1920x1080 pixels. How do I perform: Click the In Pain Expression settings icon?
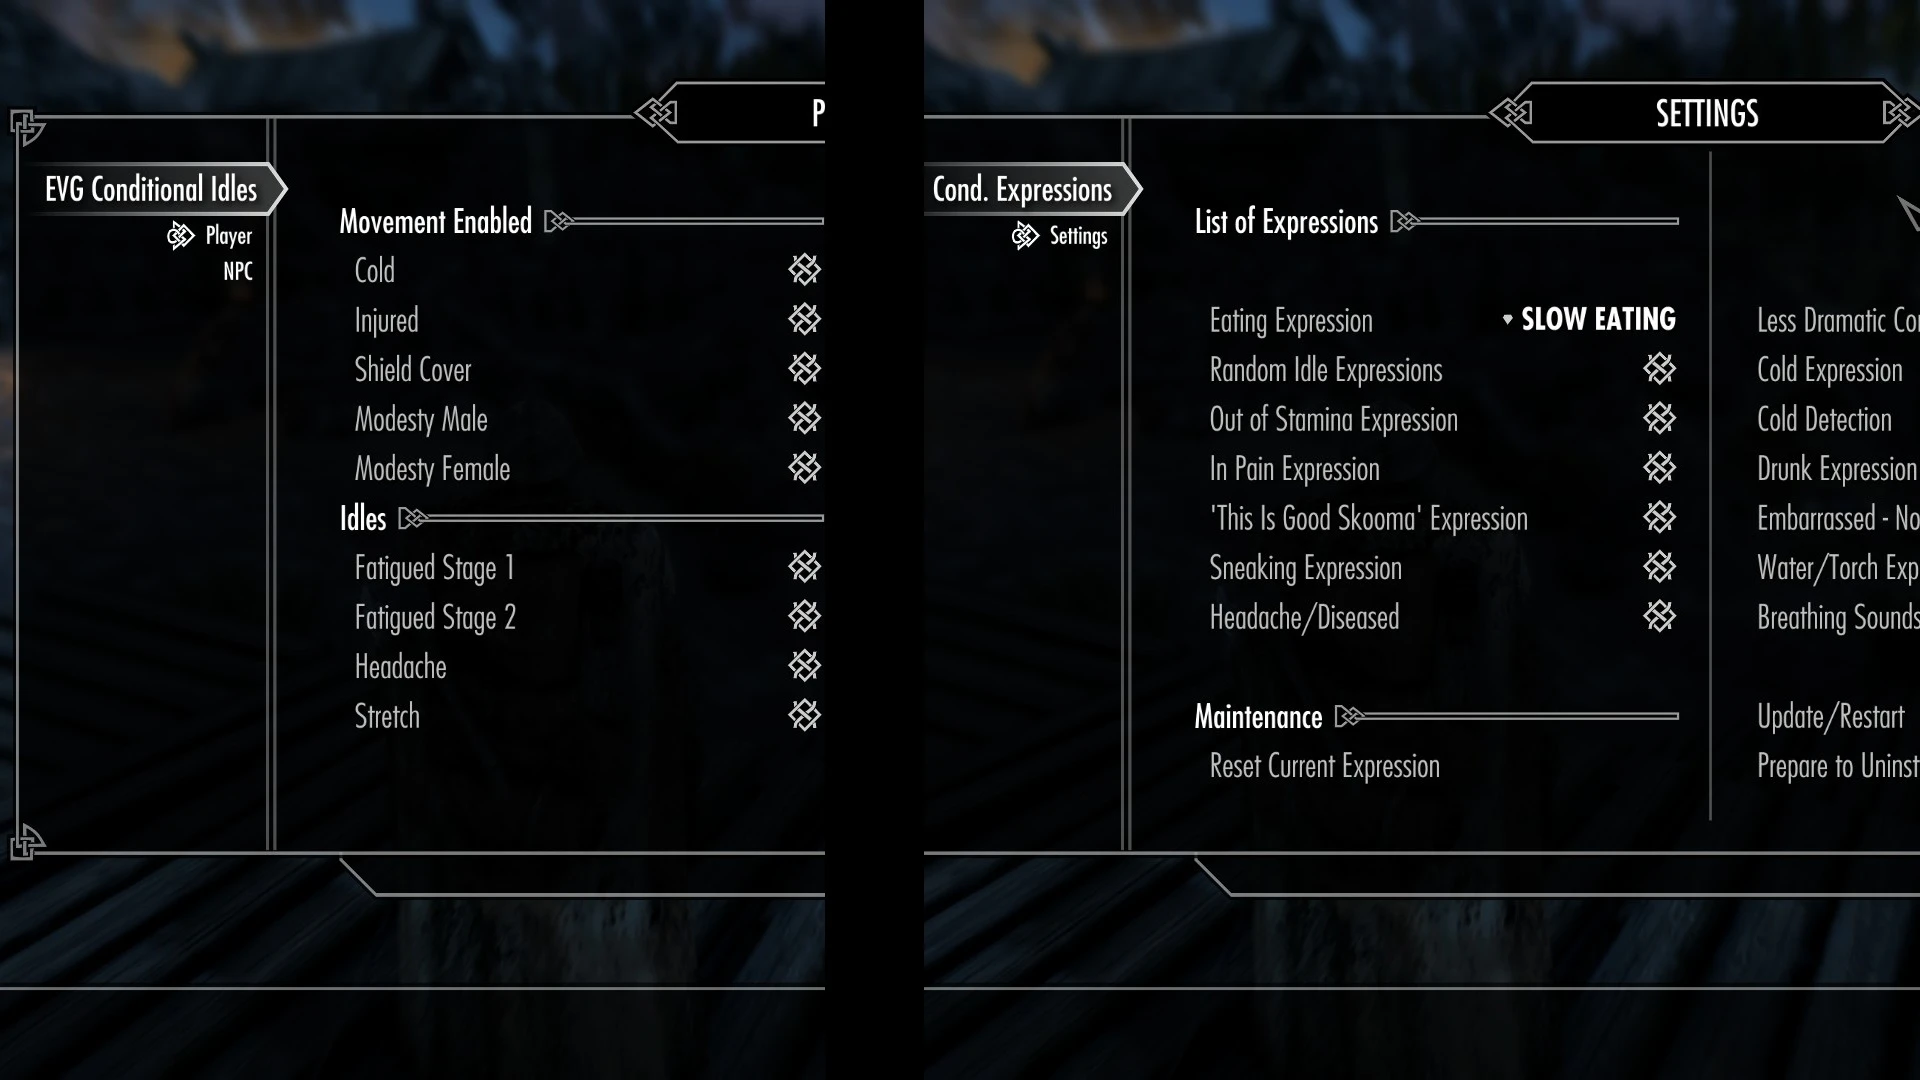coord(1659,468)
